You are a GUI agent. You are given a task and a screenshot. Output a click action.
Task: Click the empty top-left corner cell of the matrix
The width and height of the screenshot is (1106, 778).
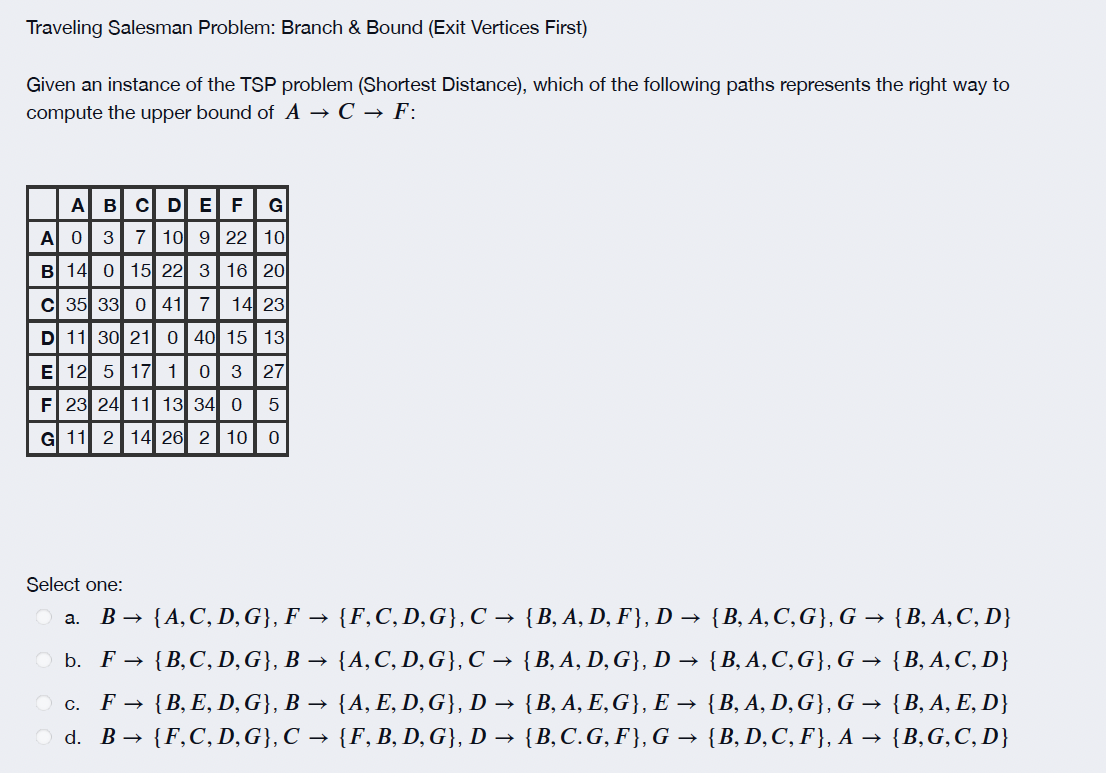pos(44,205)
